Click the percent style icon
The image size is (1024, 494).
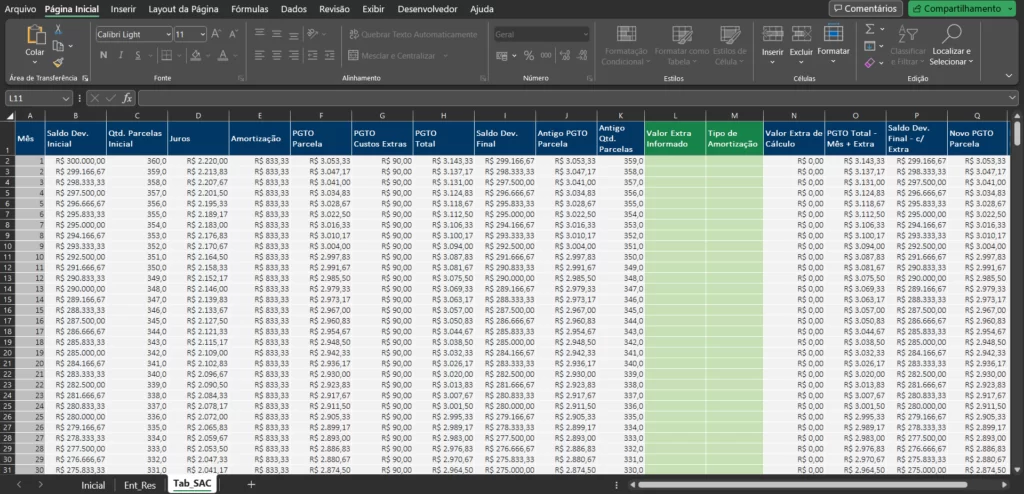529,56
